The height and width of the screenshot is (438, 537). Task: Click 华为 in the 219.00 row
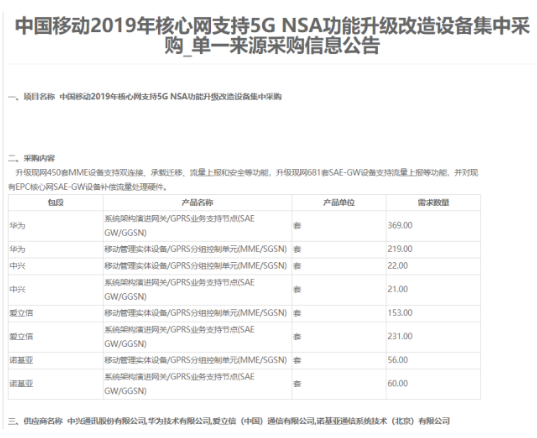coord(17,249)
